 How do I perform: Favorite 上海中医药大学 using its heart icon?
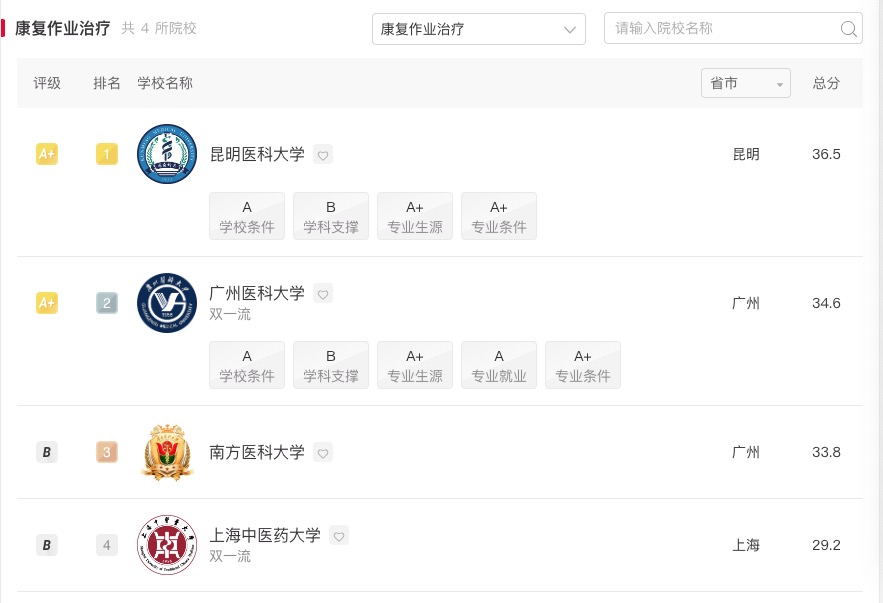point(339,536)
